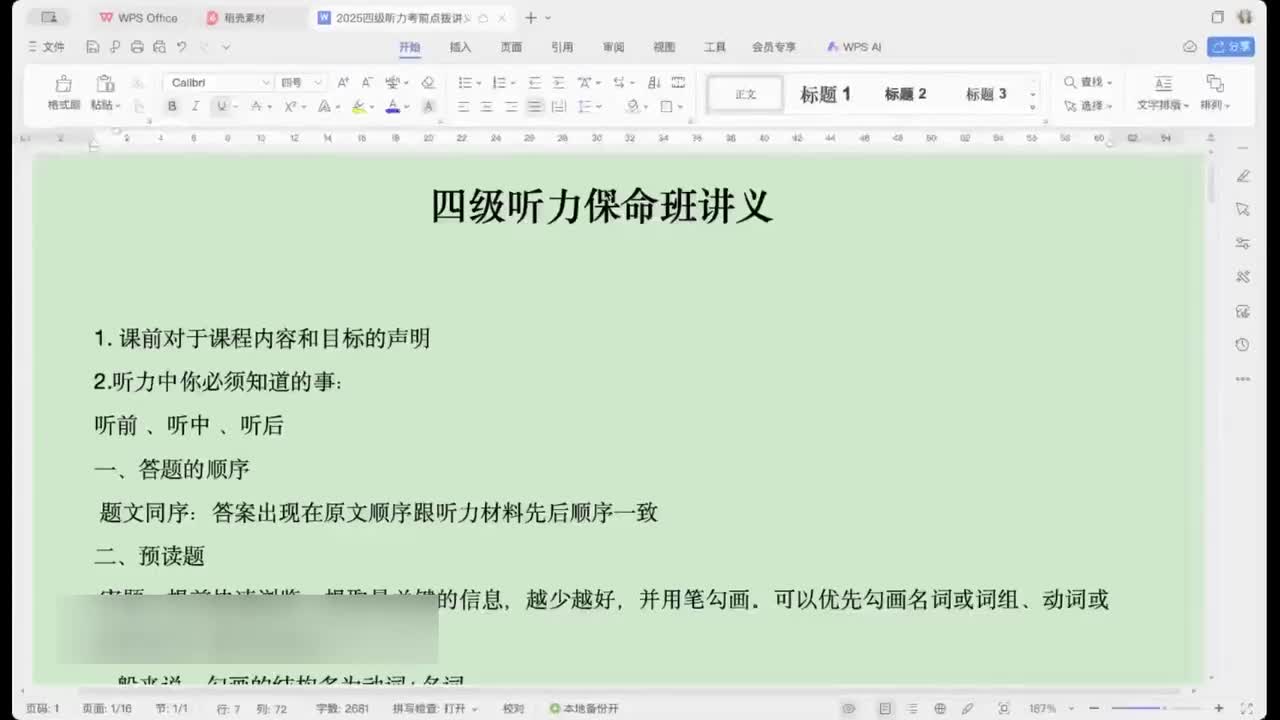Click the bulleted list icon
This screenshot has height=720, width=1280.
click(x=464, y=83)
